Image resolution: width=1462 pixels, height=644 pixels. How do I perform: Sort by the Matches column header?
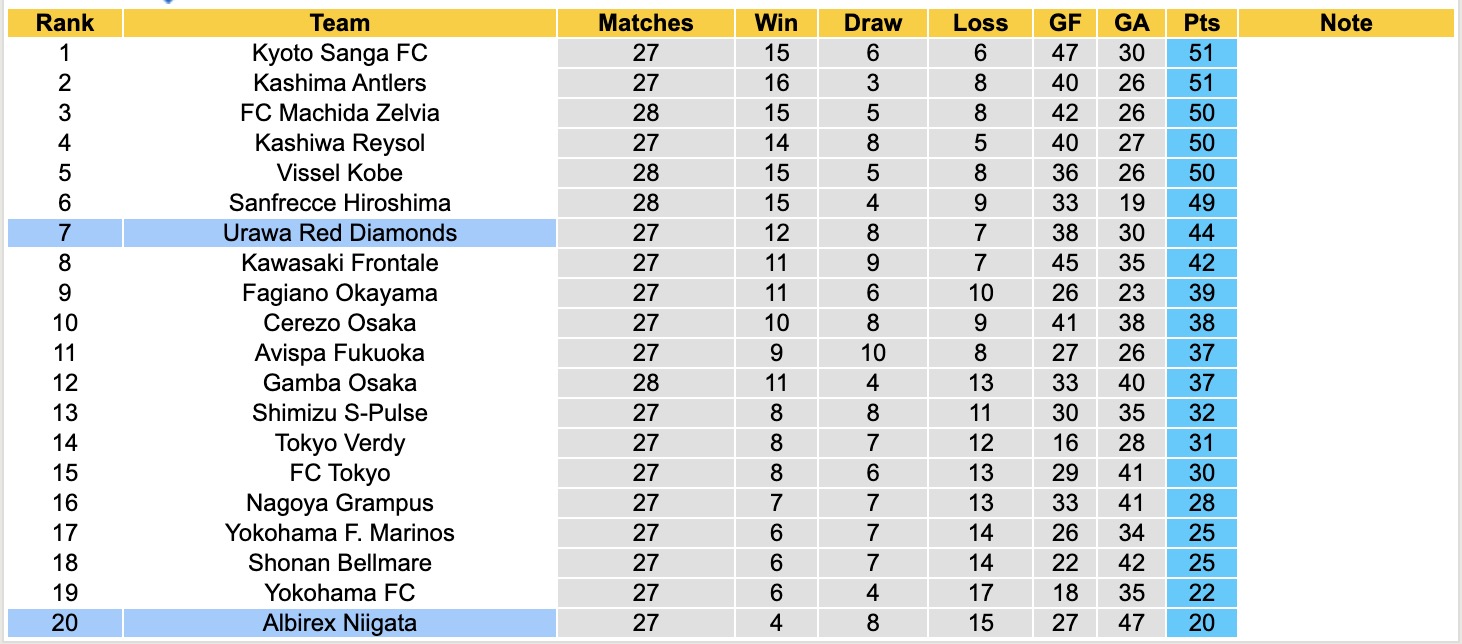[645, 23]
